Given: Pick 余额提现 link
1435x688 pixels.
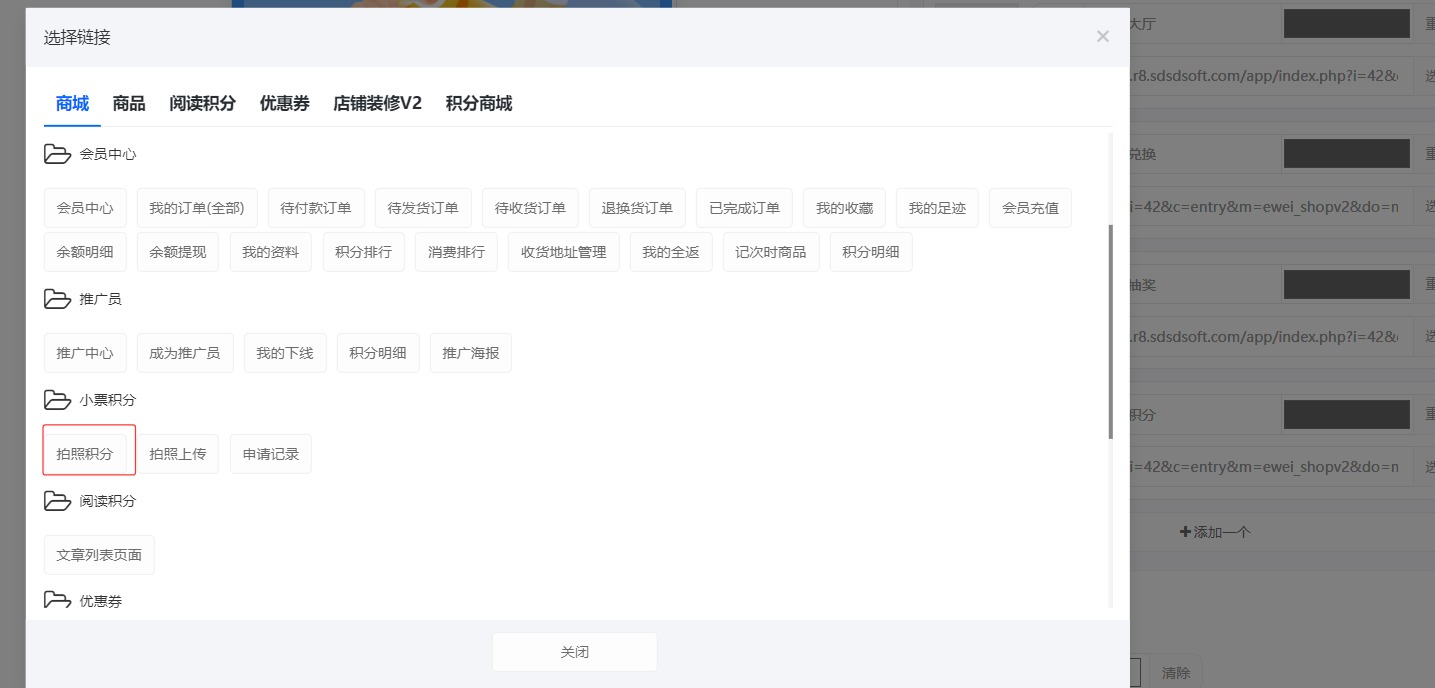Looking at the screenshot, I should (178, 252).
